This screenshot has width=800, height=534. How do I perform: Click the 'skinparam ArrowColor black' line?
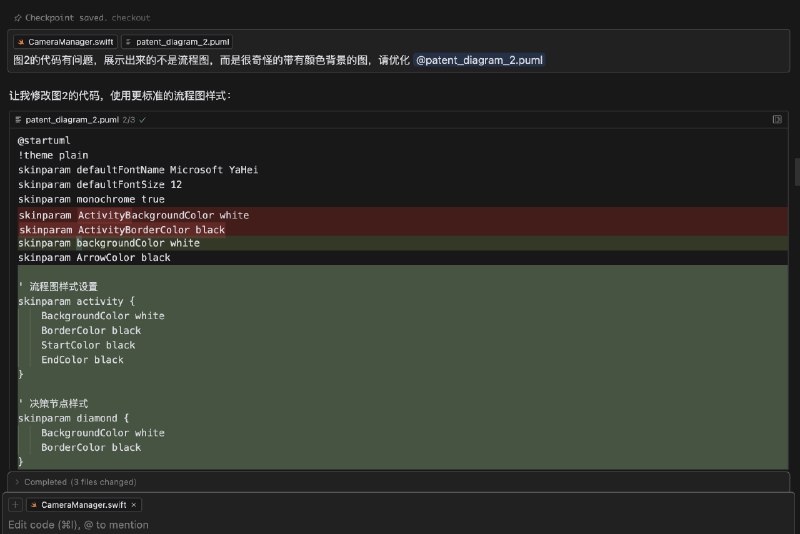click(94, 258)
